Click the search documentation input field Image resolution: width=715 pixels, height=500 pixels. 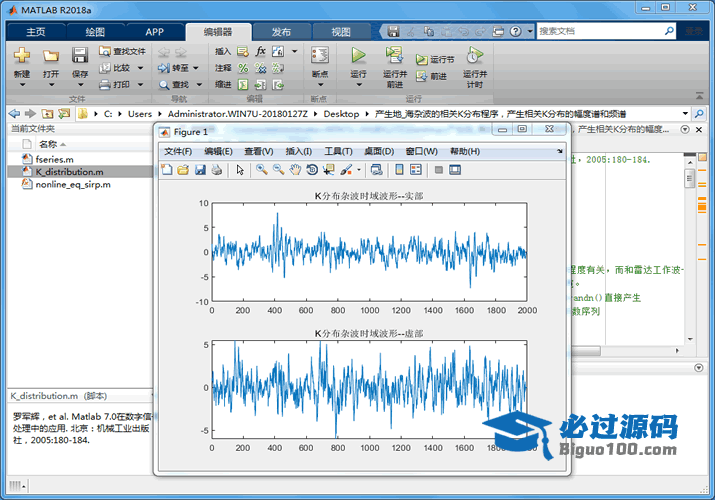pos(600,31)
